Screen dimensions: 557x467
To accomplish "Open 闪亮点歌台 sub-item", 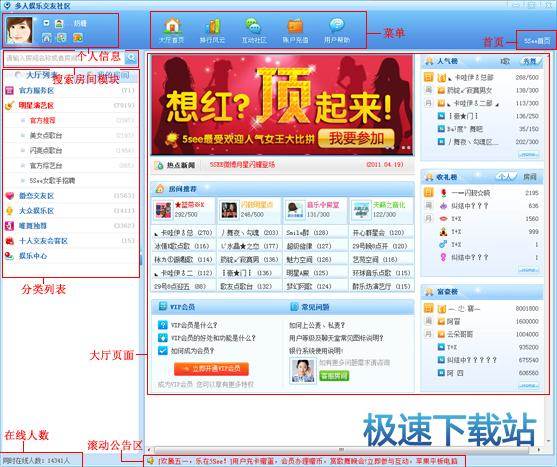I will coord(46,151).
